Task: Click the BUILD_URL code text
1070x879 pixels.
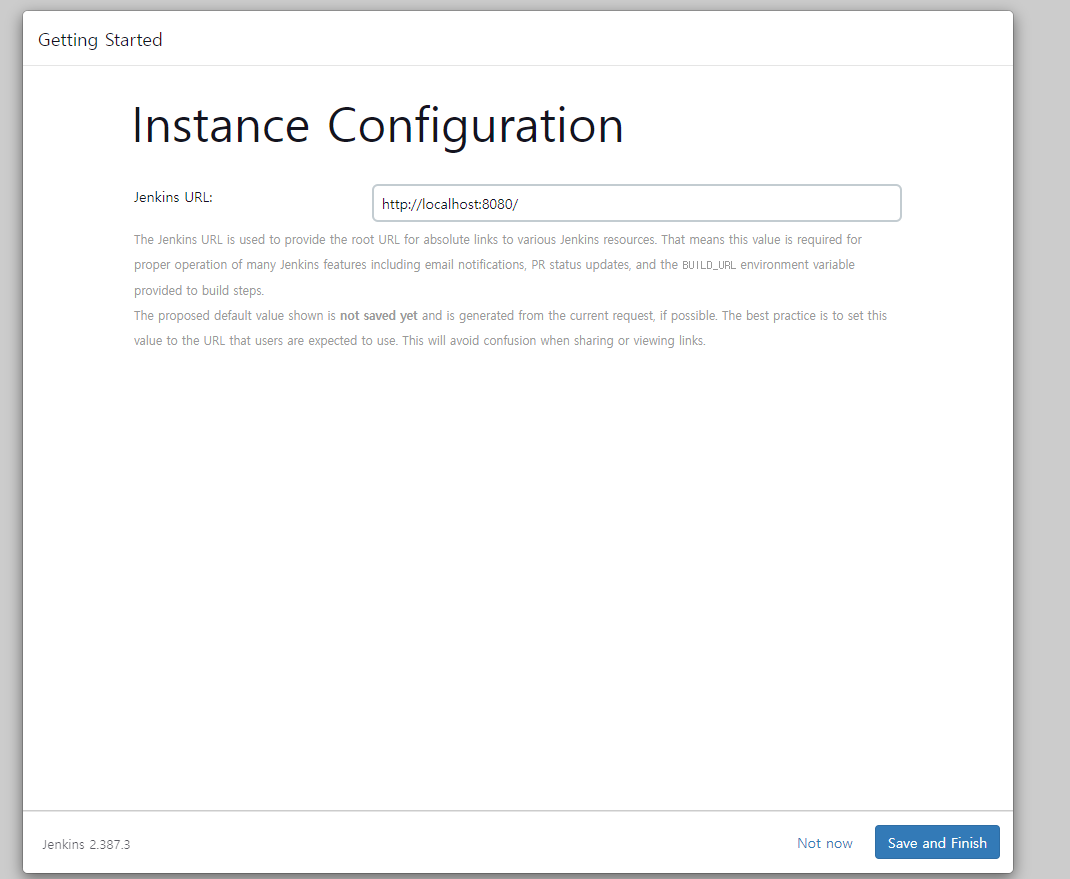Action: click(x=709, y=265)
